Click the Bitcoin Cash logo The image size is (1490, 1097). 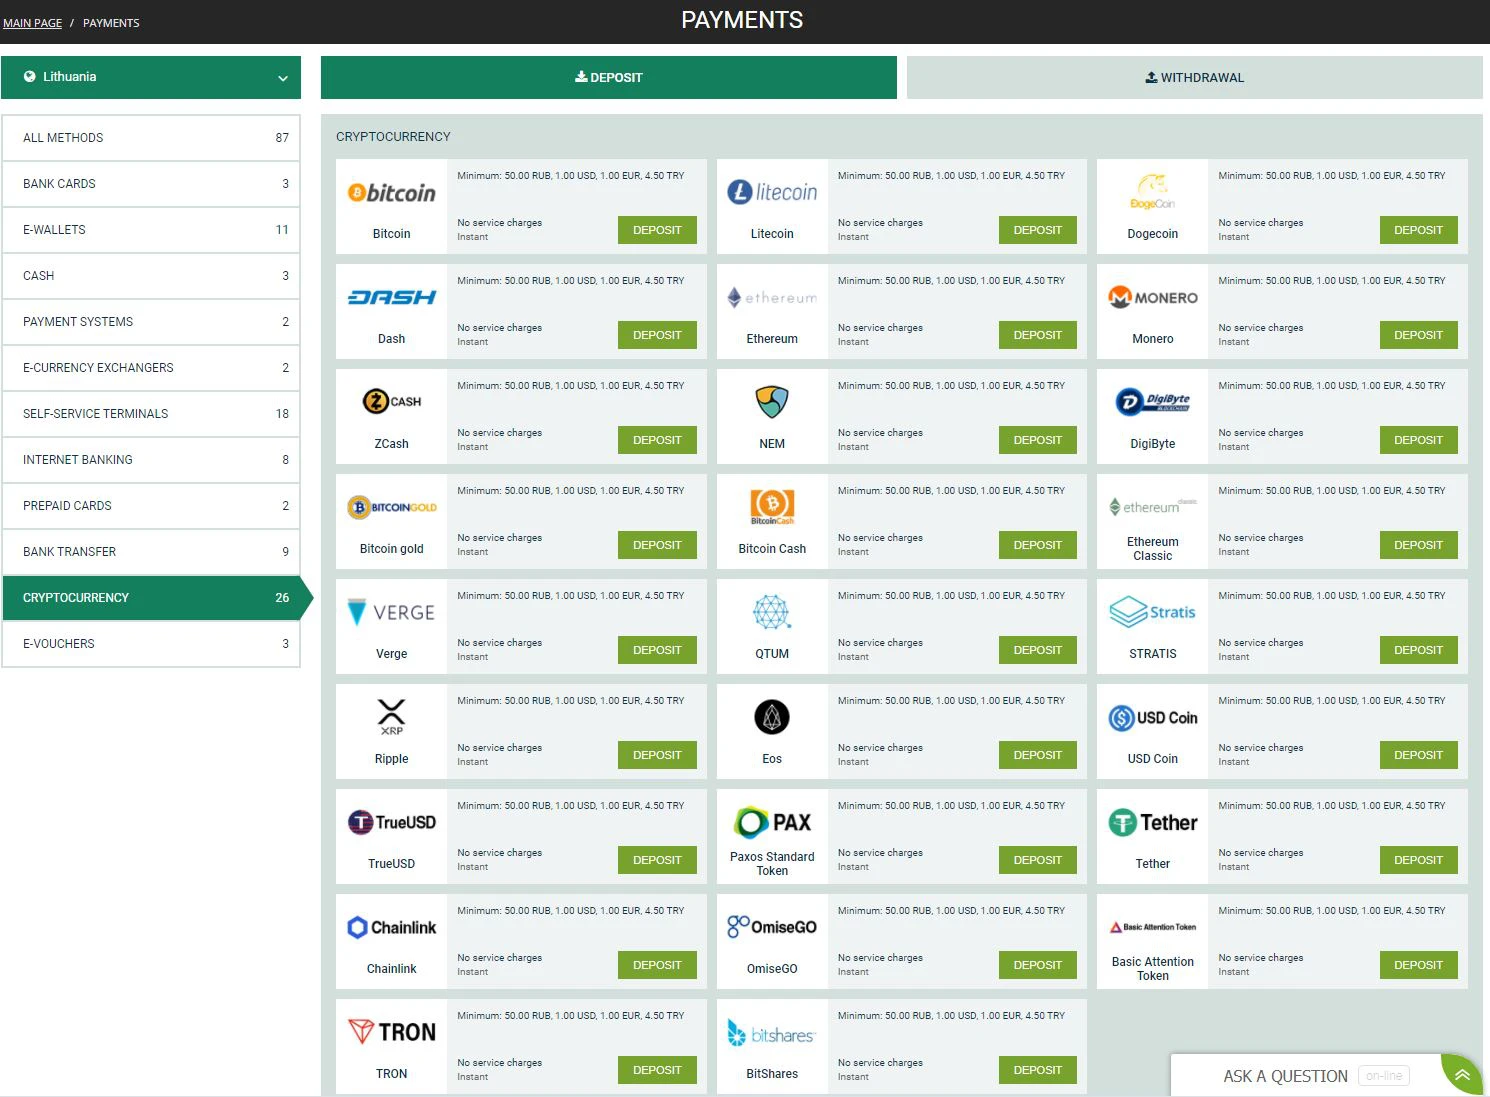(772, 507)
